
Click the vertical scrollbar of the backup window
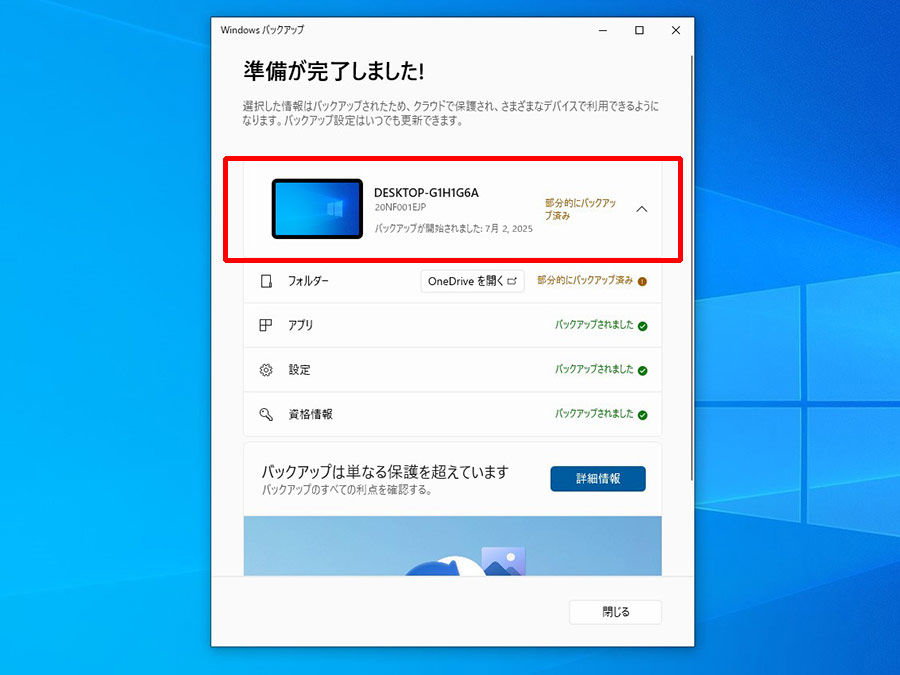pos(692,268)
